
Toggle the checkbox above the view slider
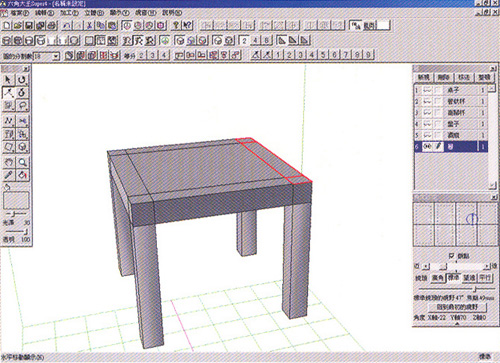(451, 256)
